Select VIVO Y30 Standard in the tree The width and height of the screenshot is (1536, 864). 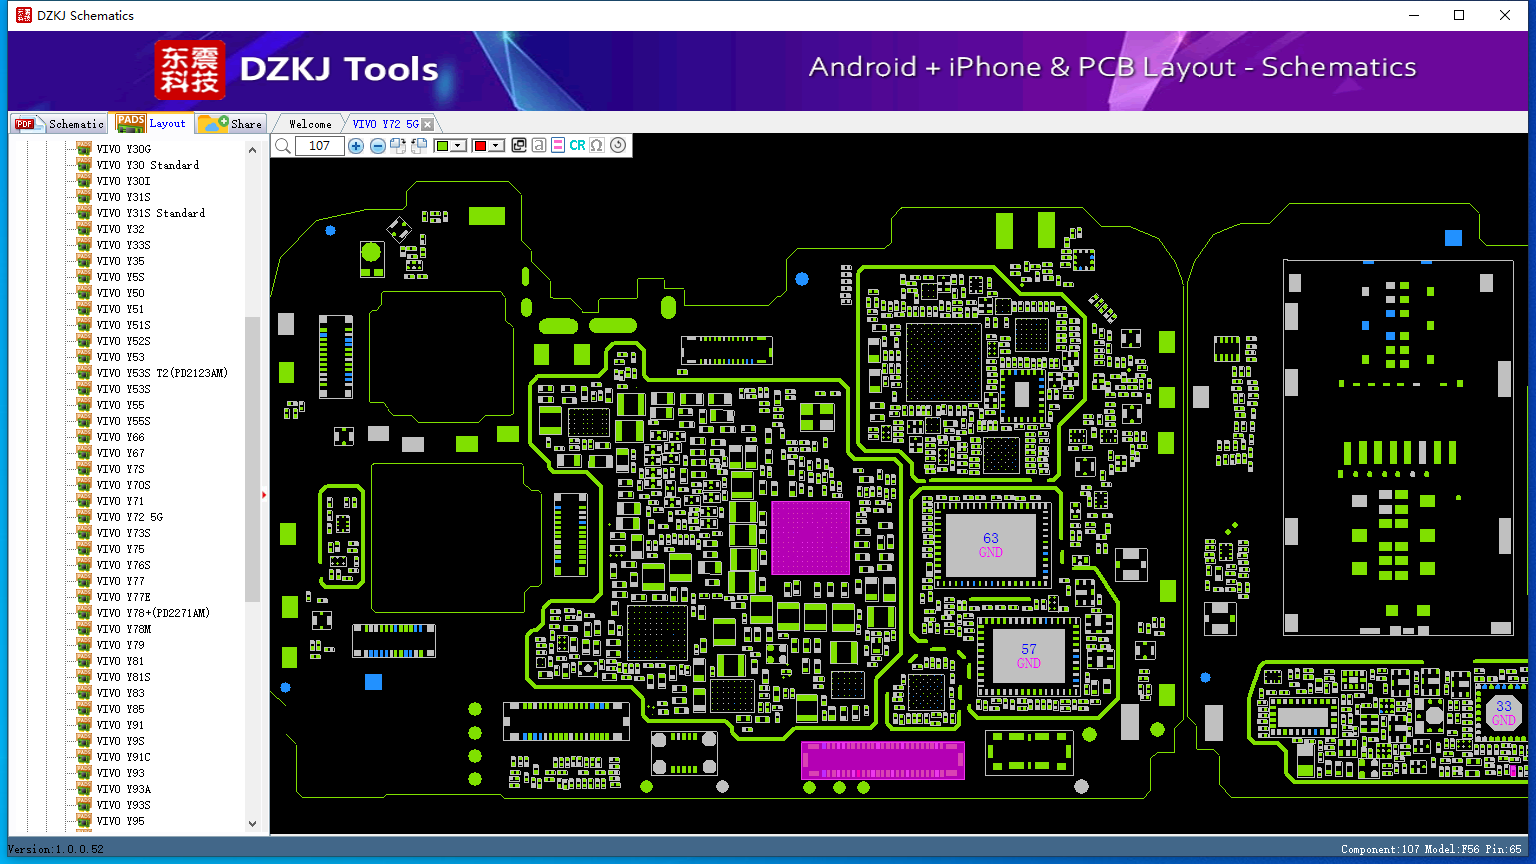coord(148,165)
